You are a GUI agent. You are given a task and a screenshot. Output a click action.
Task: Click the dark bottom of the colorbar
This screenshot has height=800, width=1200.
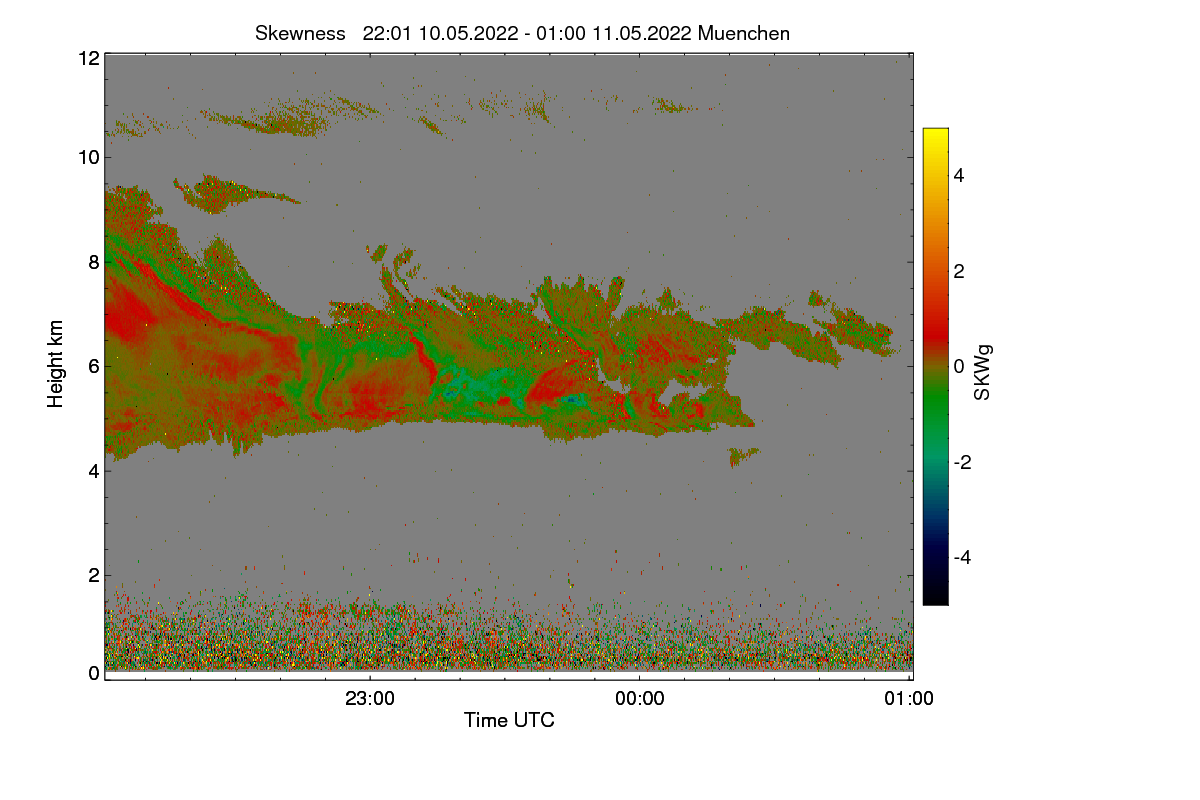click(935, 596)
